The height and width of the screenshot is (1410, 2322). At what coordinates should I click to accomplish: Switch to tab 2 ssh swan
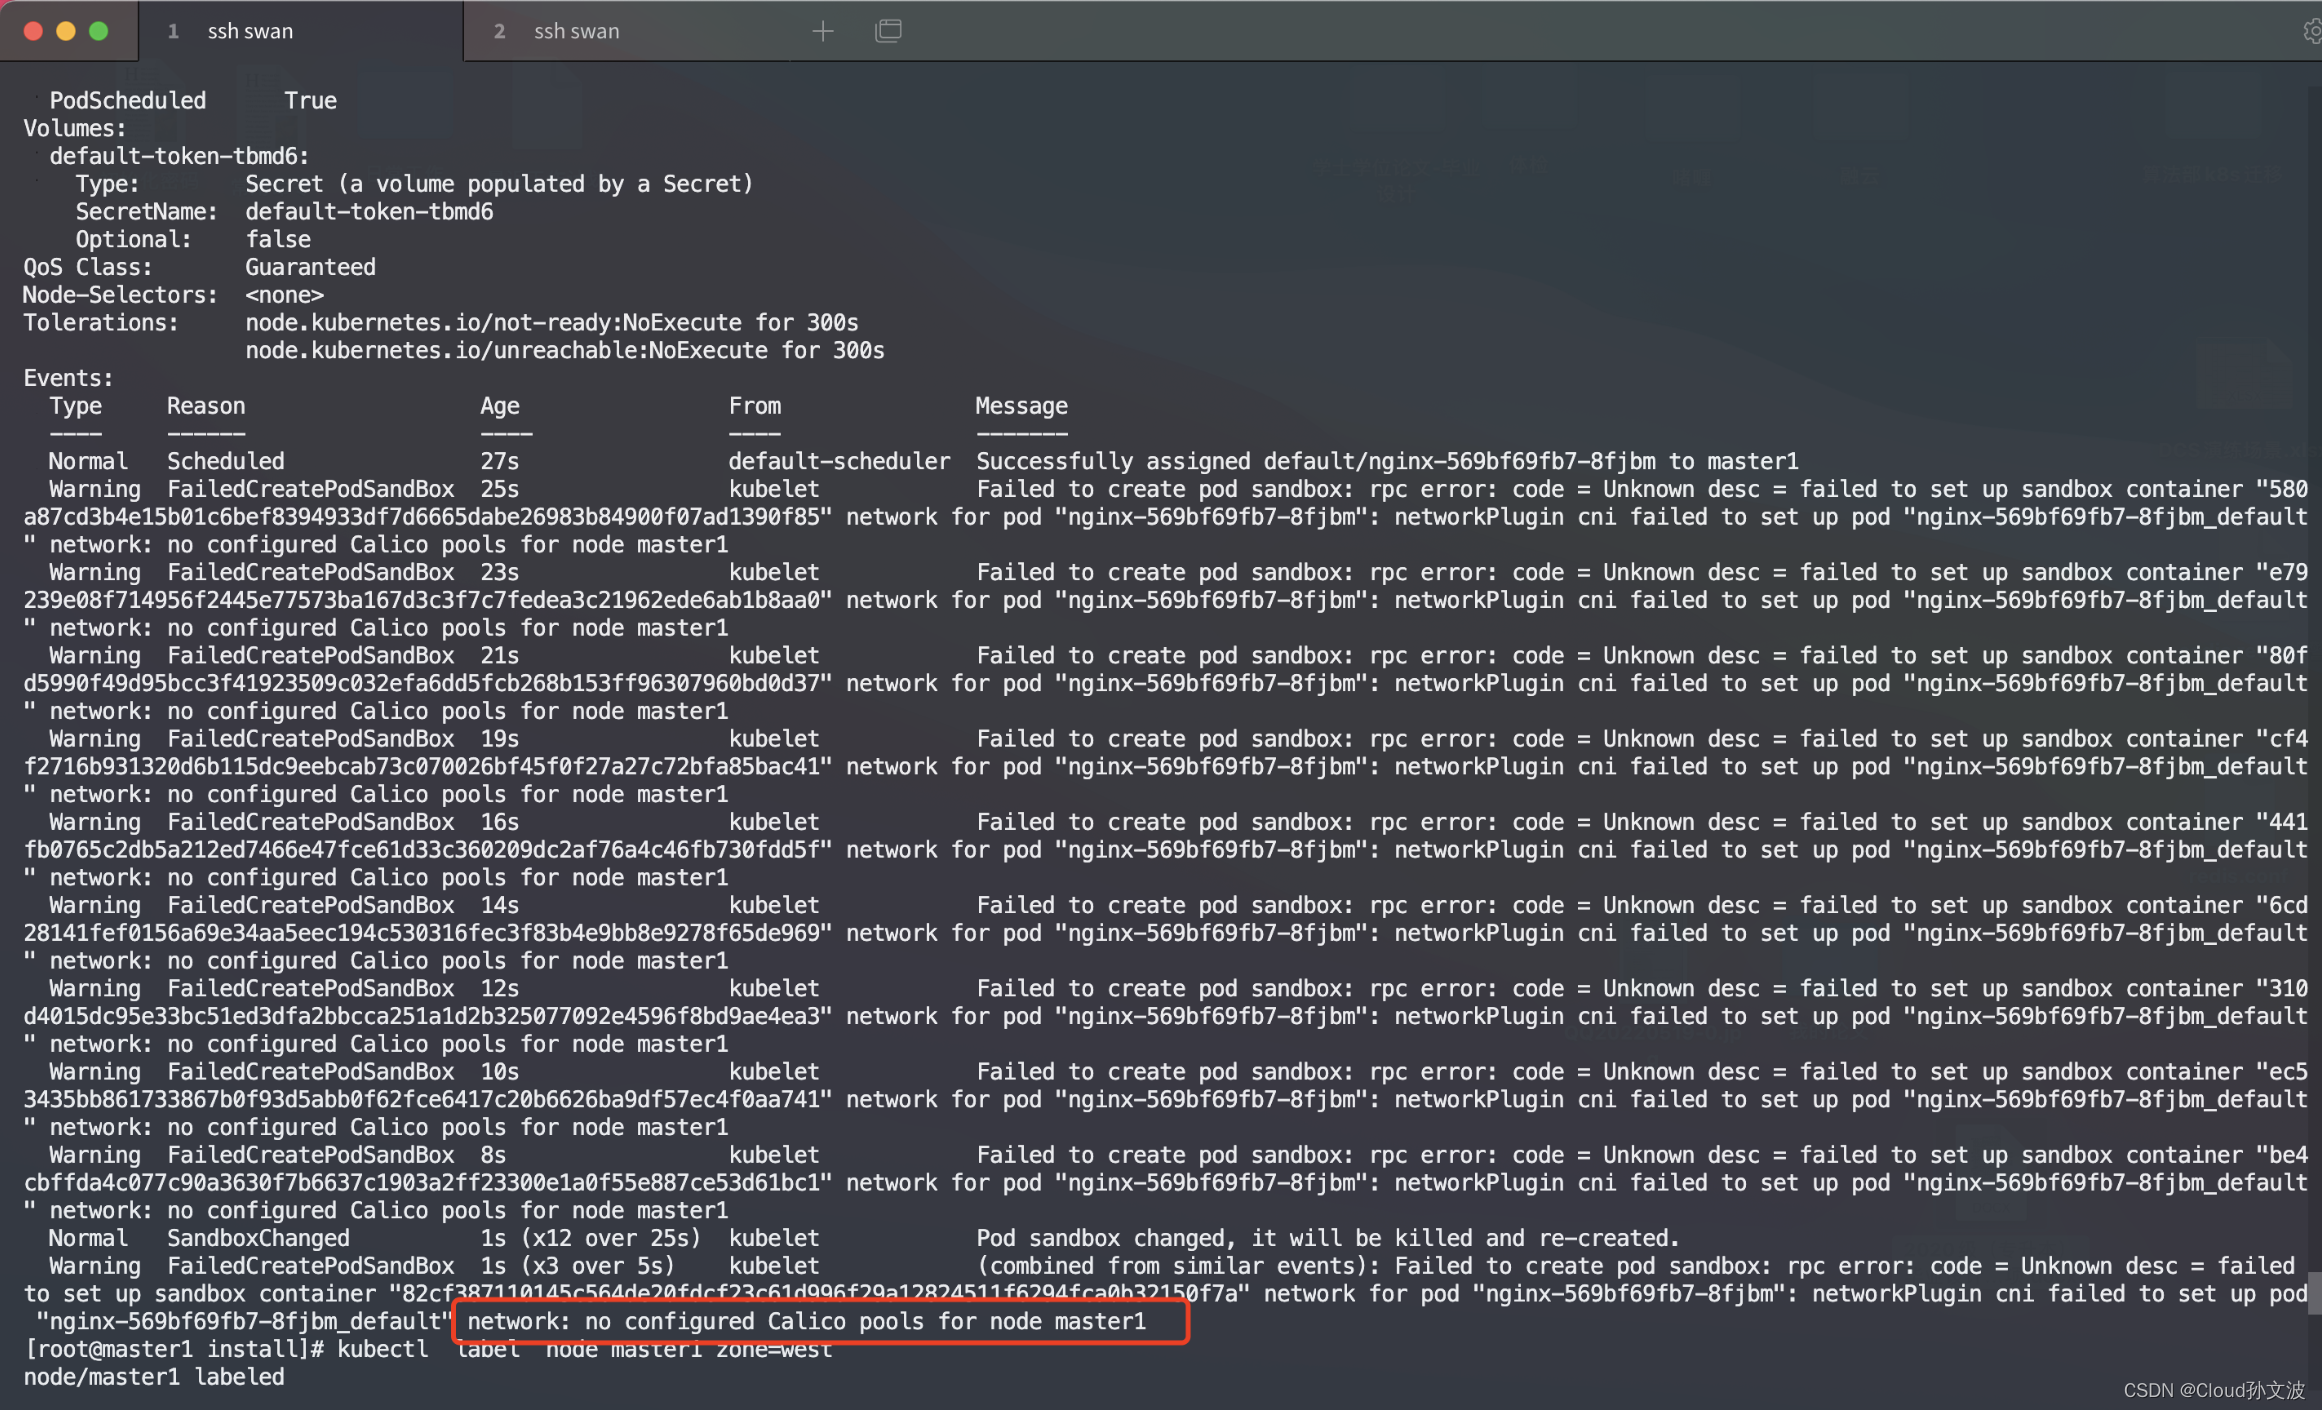point(626,31)
